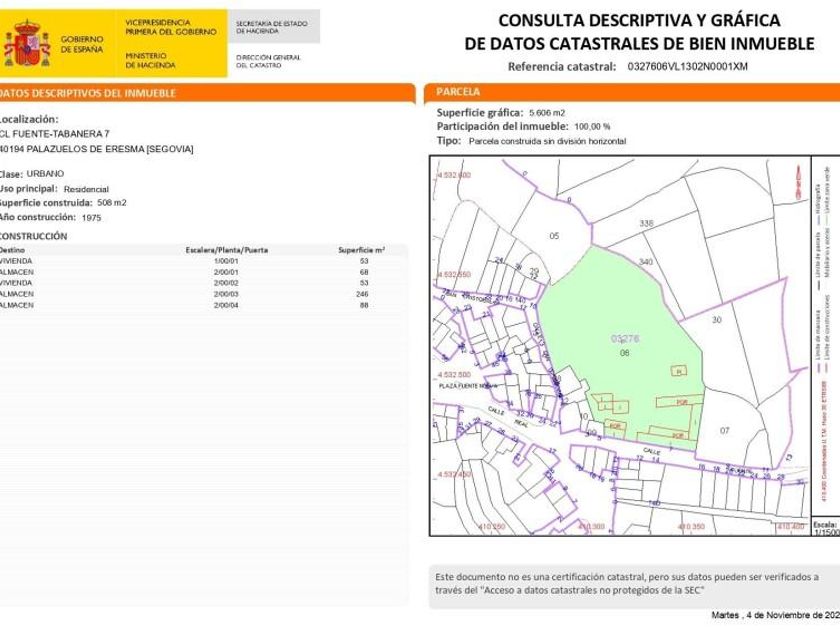Click the 'URBANO' class value
The width and height of the screenshot is (840, 630).
[45, 174]
